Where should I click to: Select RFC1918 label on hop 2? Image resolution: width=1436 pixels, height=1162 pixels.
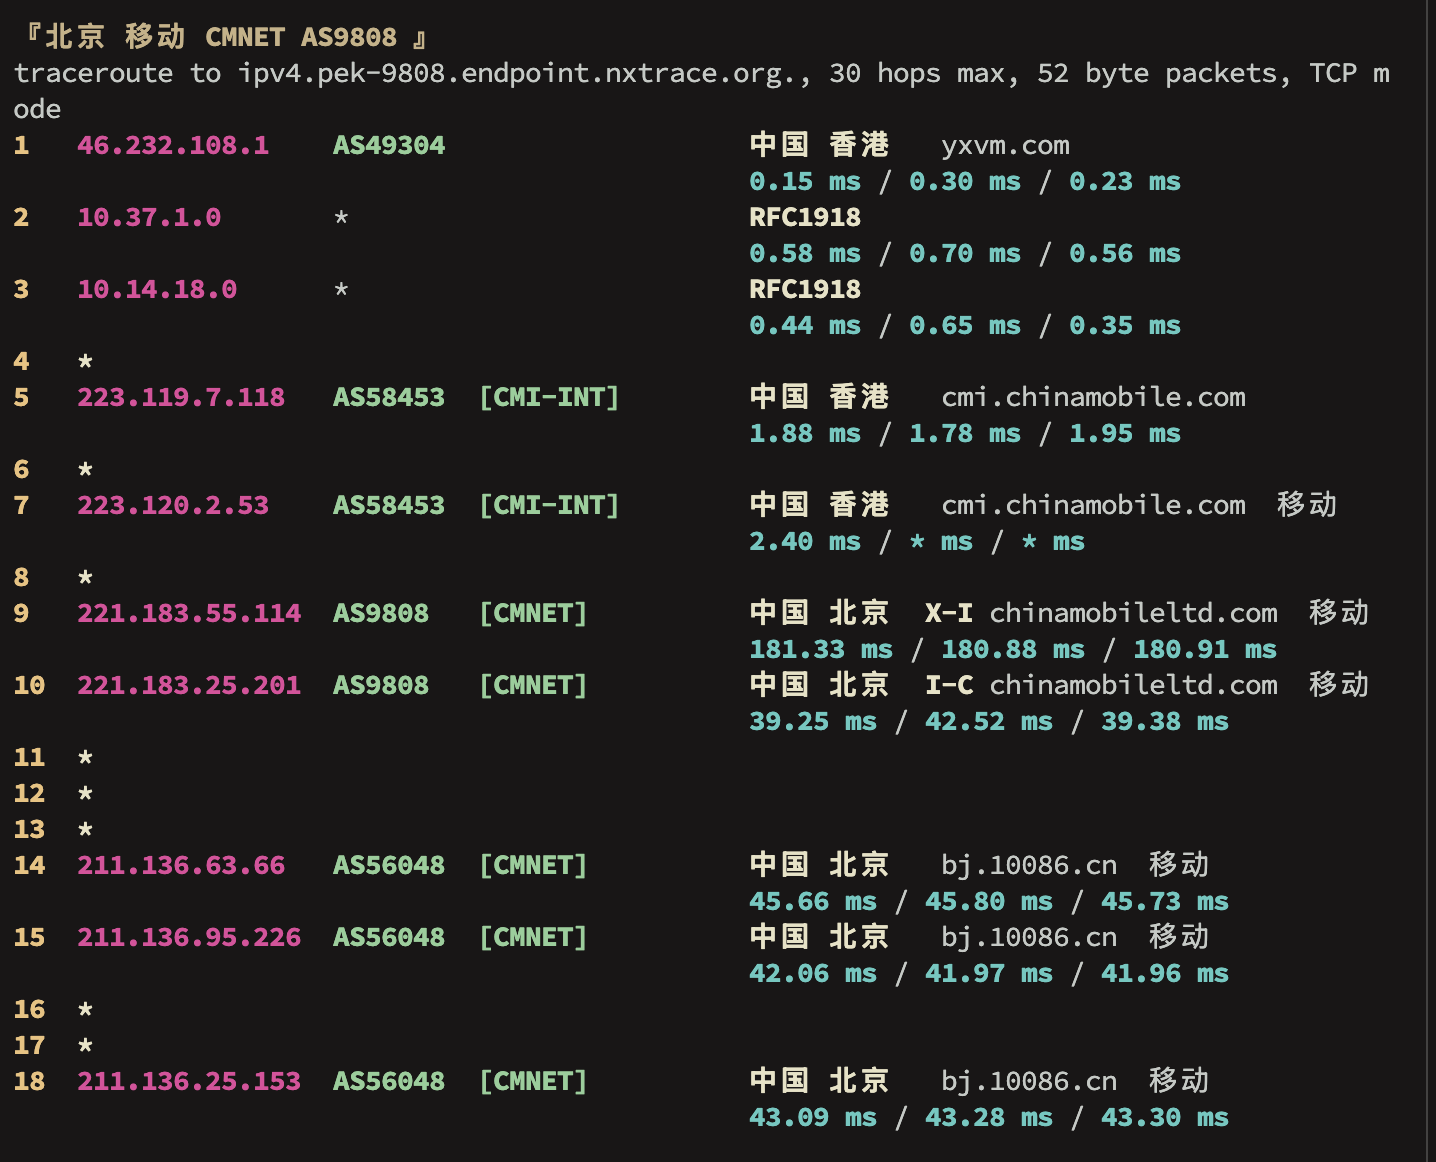coord(805,217)
